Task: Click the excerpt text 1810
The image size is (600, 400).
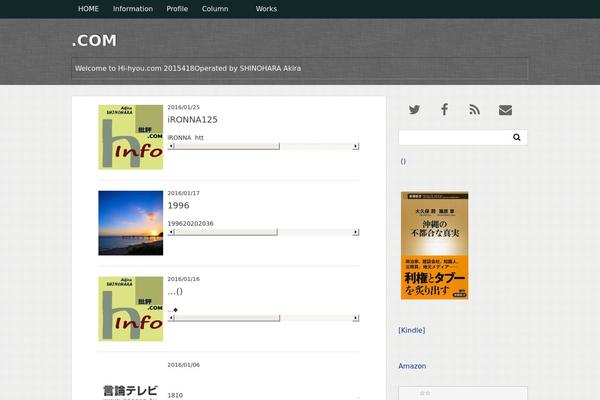Action: [175, 395]
